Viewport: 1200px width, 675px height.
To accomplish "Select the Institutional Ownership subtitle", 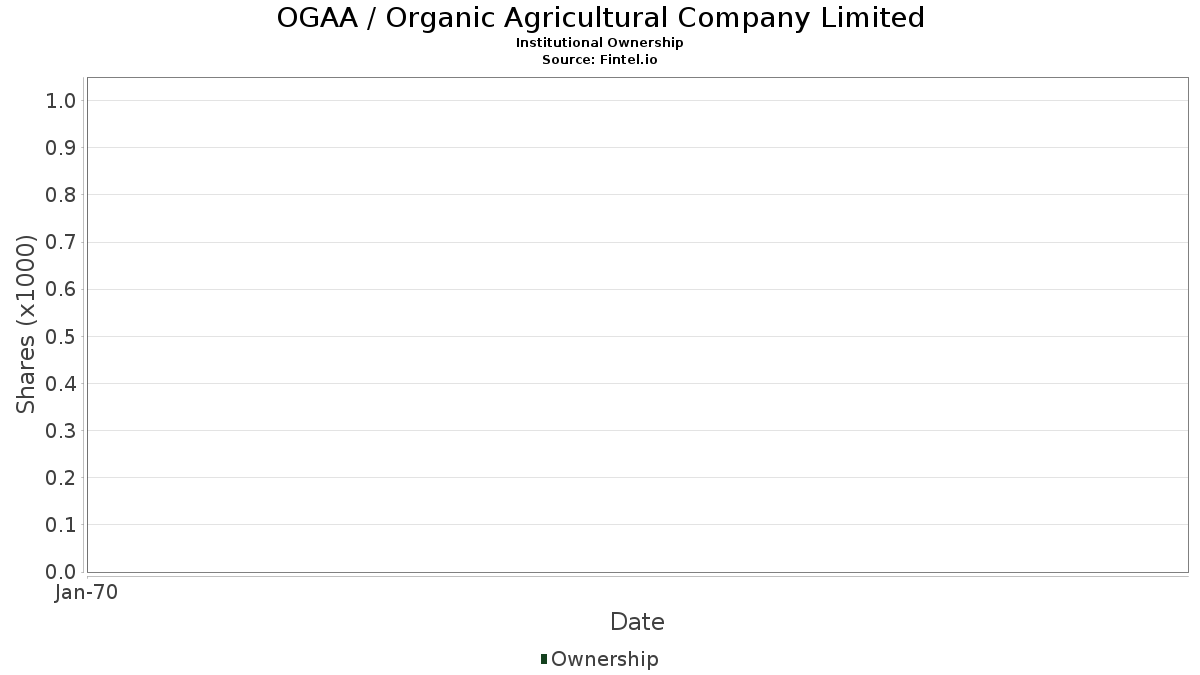I will pos(600,43).
